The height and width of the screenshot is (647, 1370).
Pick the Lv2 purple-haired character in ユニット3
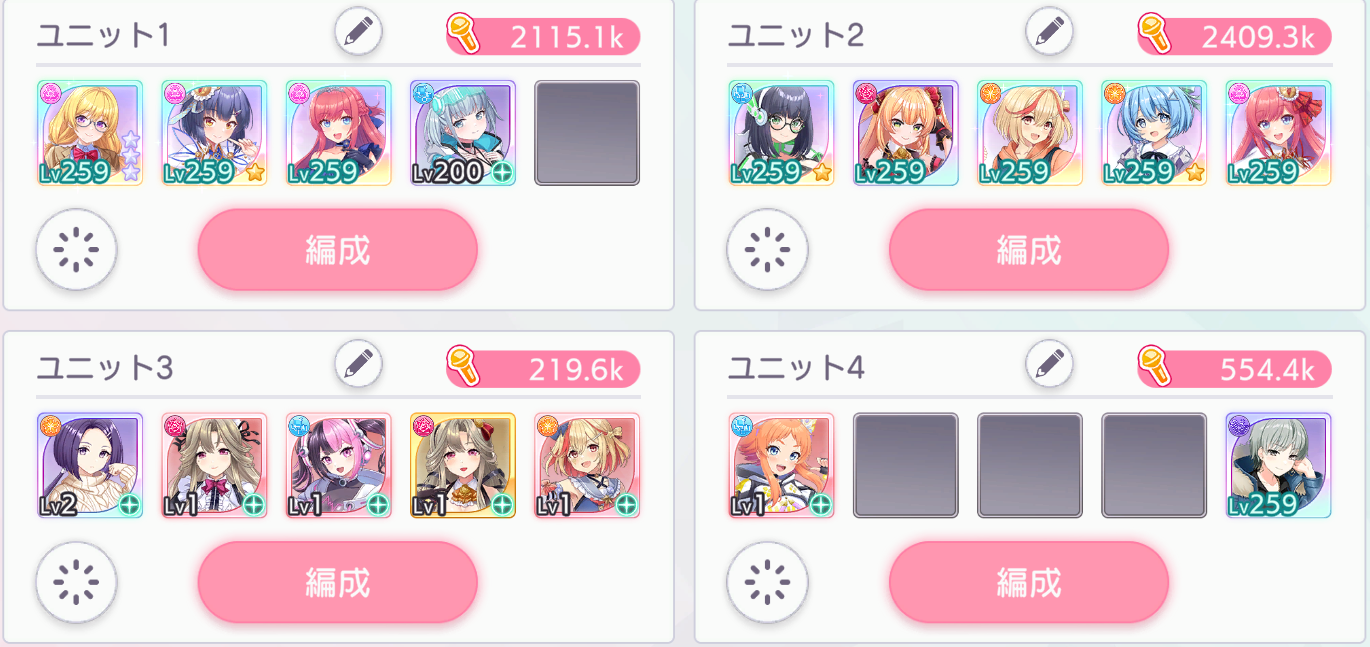pos(90,466)
